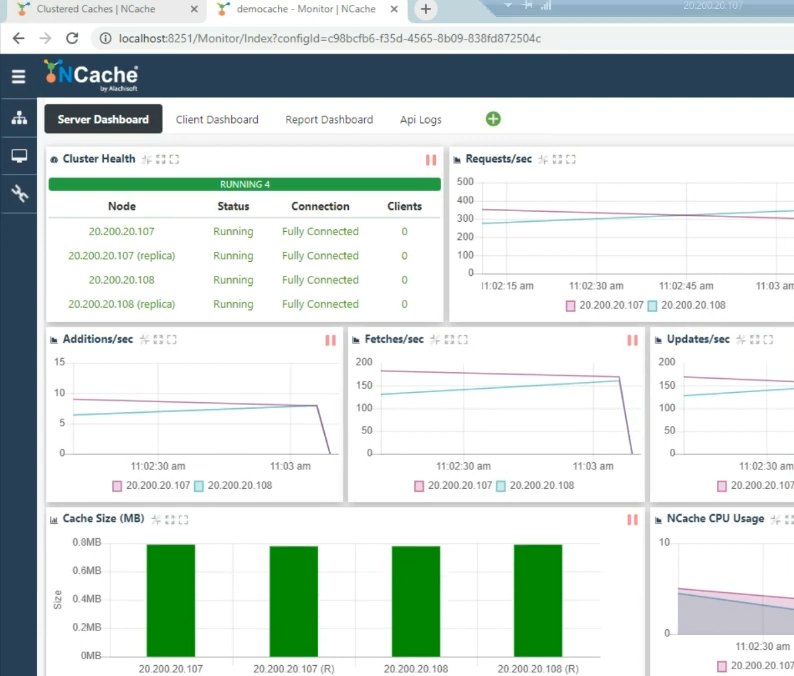Click the dashed-square maximize icon on Requests/sec
Image resolution: width=794 pixels, height=676 pixels.
557,160
